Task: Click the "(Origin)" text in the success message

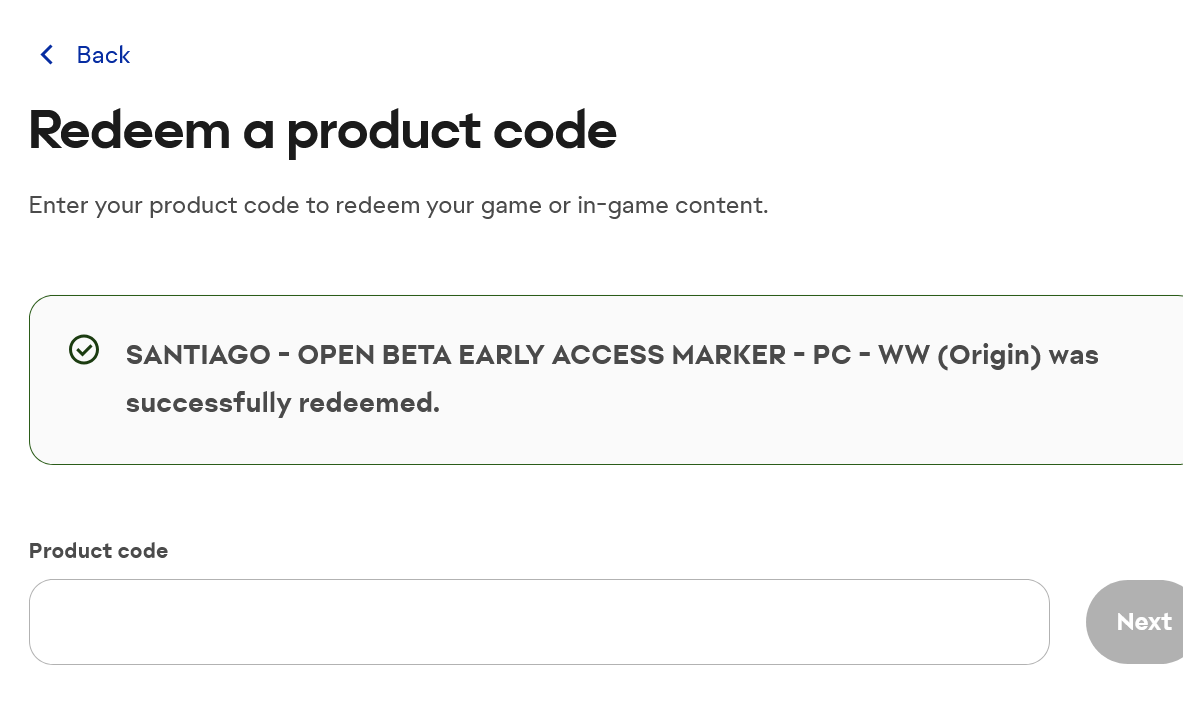Action: coord(989,355)
